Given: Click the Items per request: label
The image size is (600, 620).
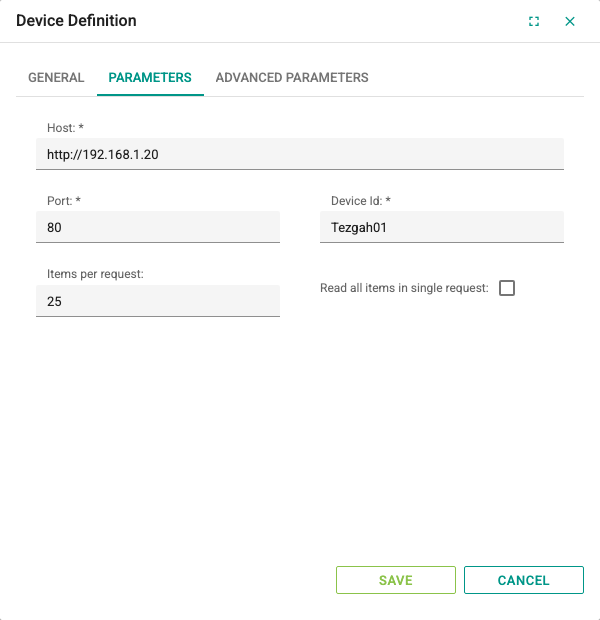Looking at the screenshot, I should point(95,274).
